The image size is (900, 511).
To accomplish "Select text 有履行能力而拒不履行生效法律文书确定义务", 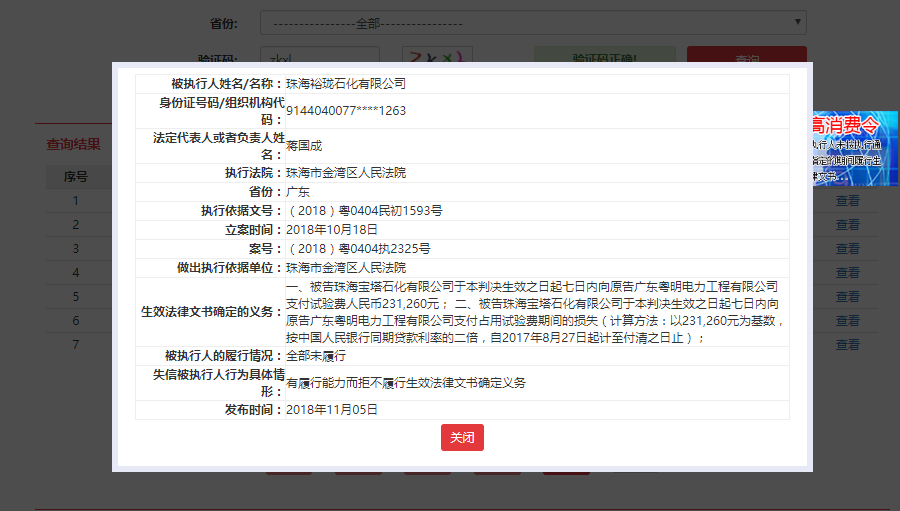I will click(x=405, y=383).
